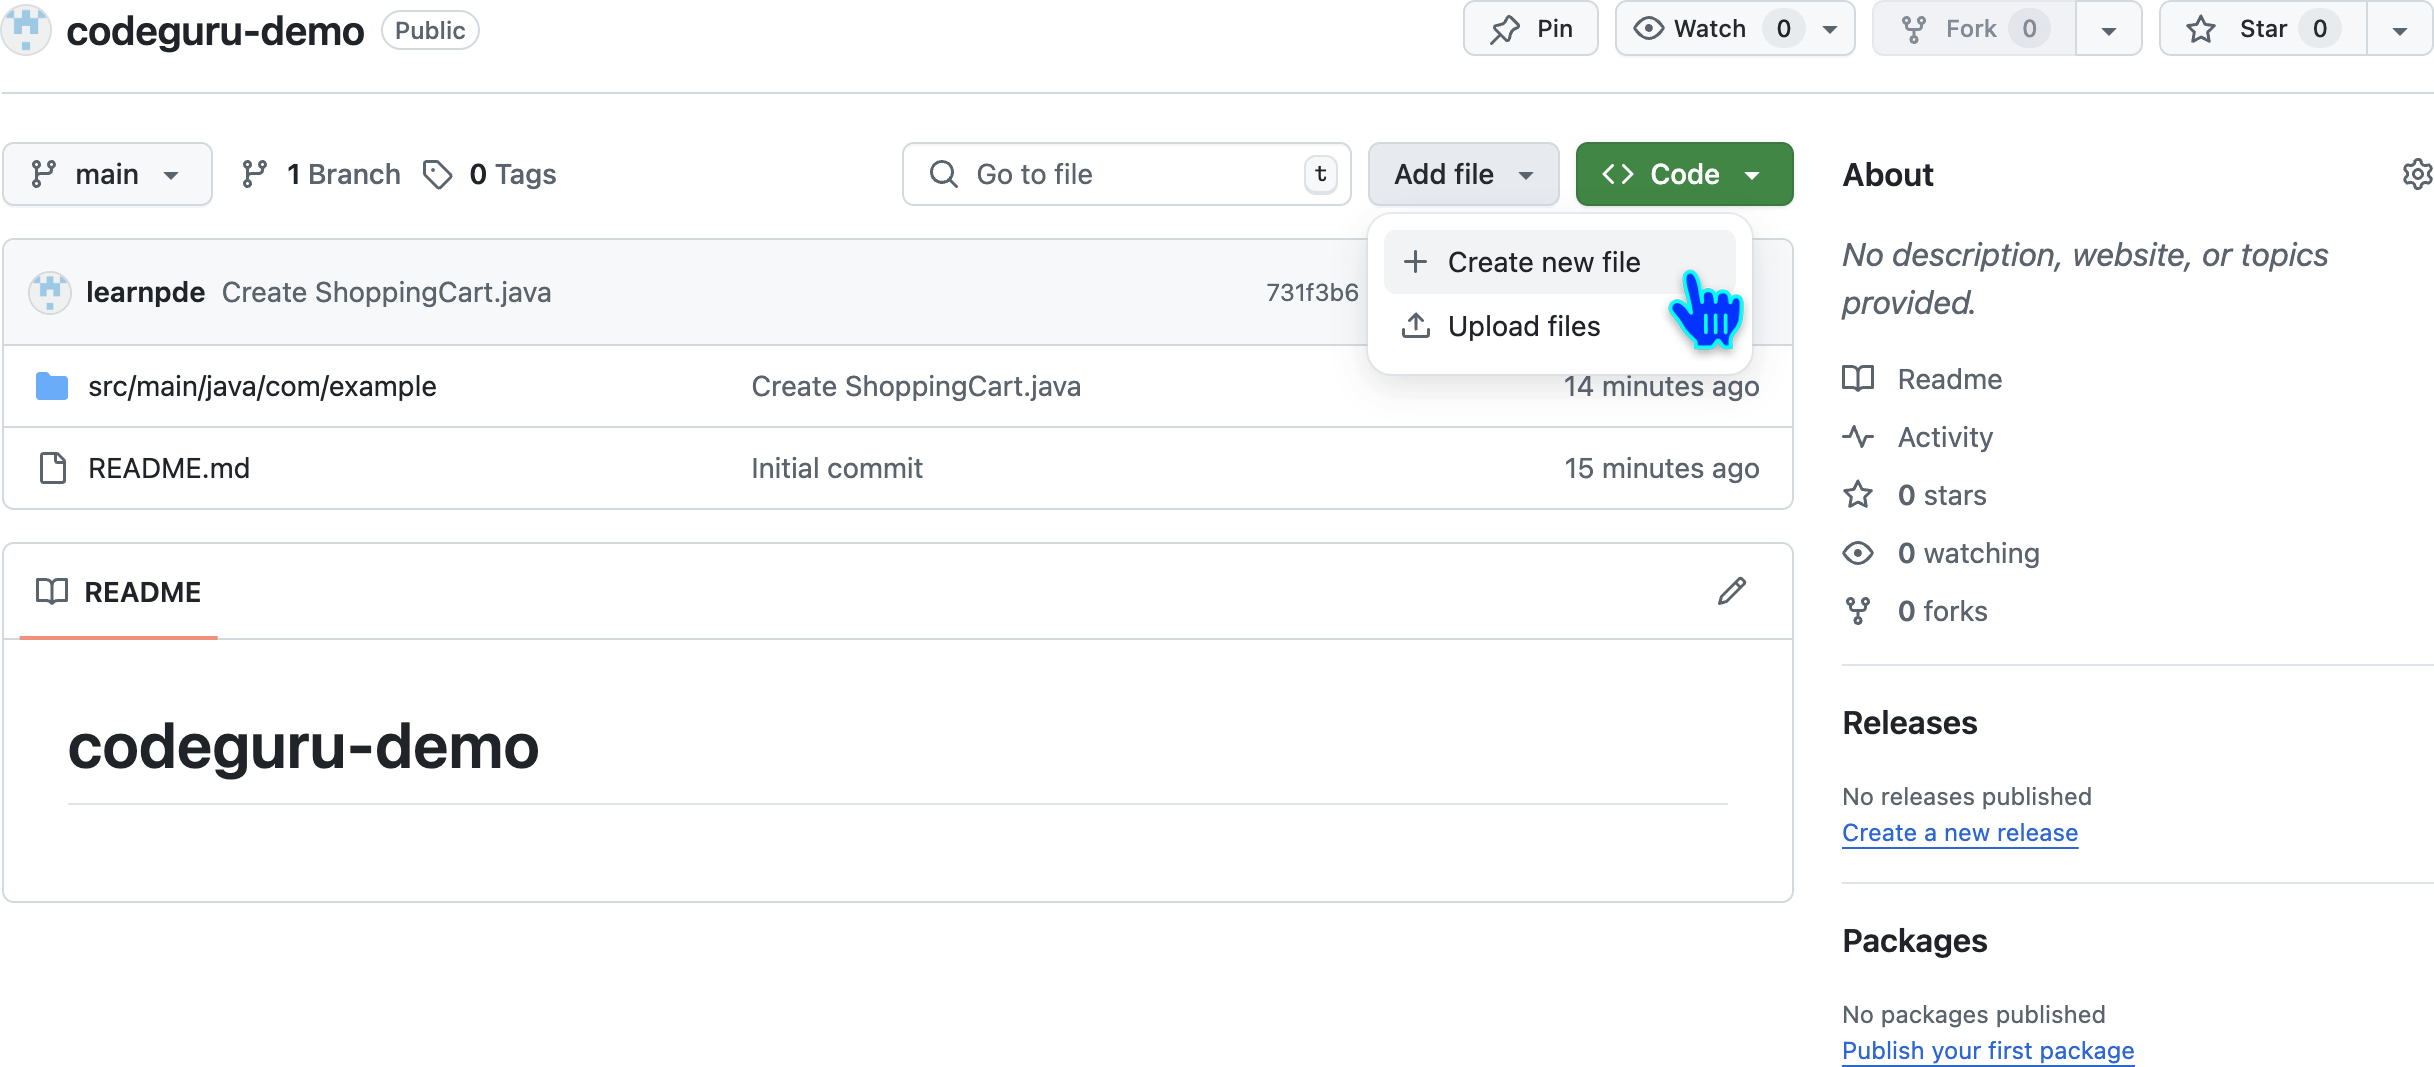Click Create a new release link
The image size is (2434, 1067).
(x=1960, y=832)
